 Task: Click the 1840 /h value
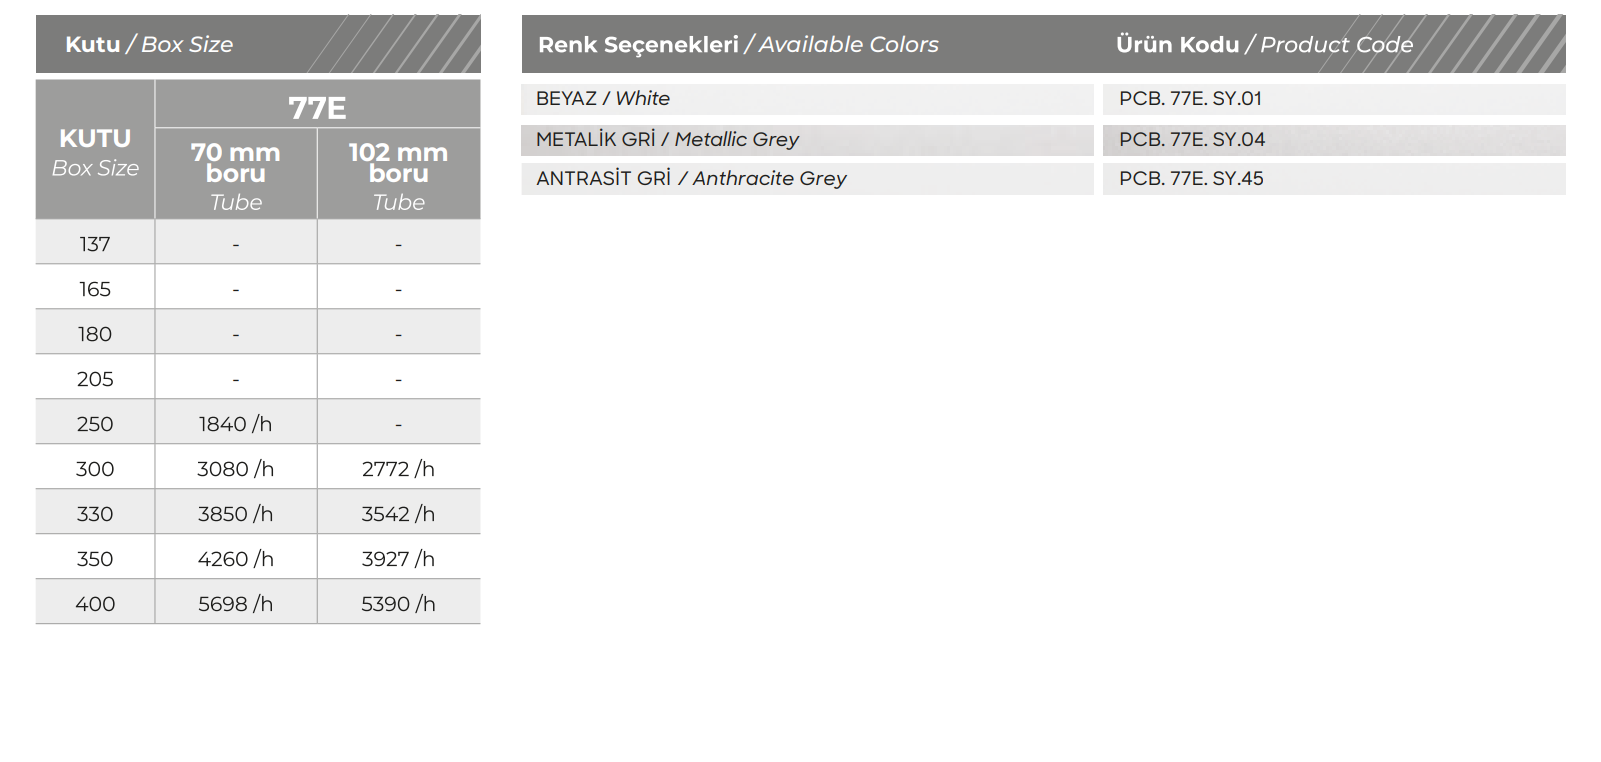[x=235, y=424]
